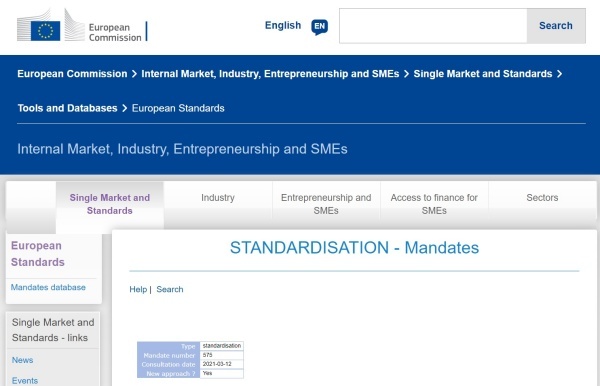Click inside the site search field
Viewport: 600px width, 386px height.
[433, 26]
